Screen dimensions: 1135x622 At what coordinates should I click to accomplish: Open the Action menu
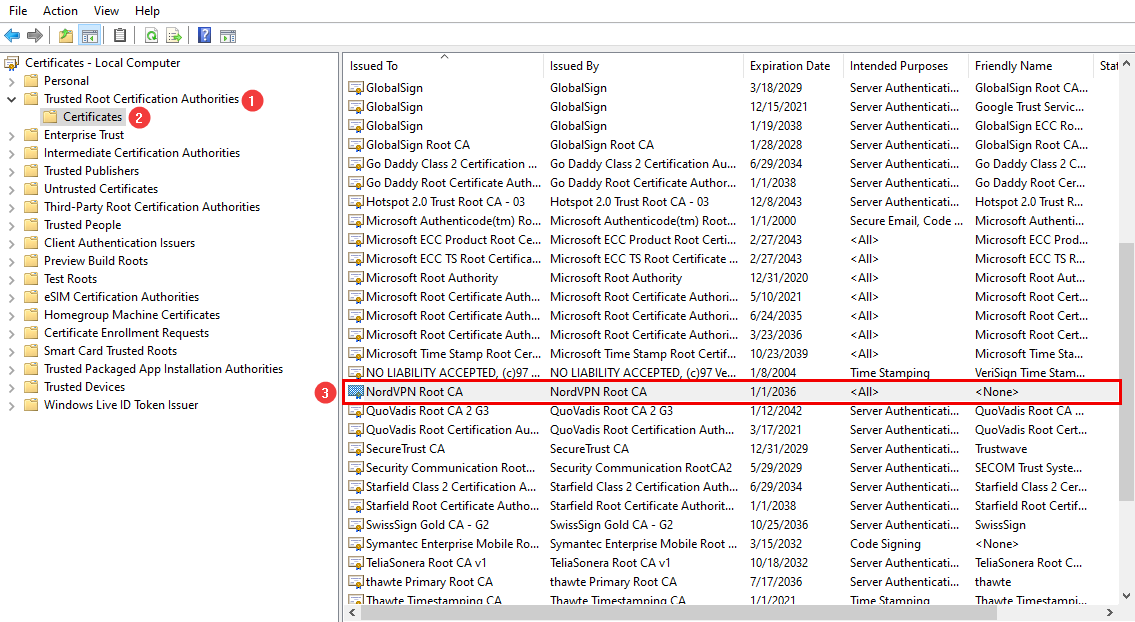point(60,11)
